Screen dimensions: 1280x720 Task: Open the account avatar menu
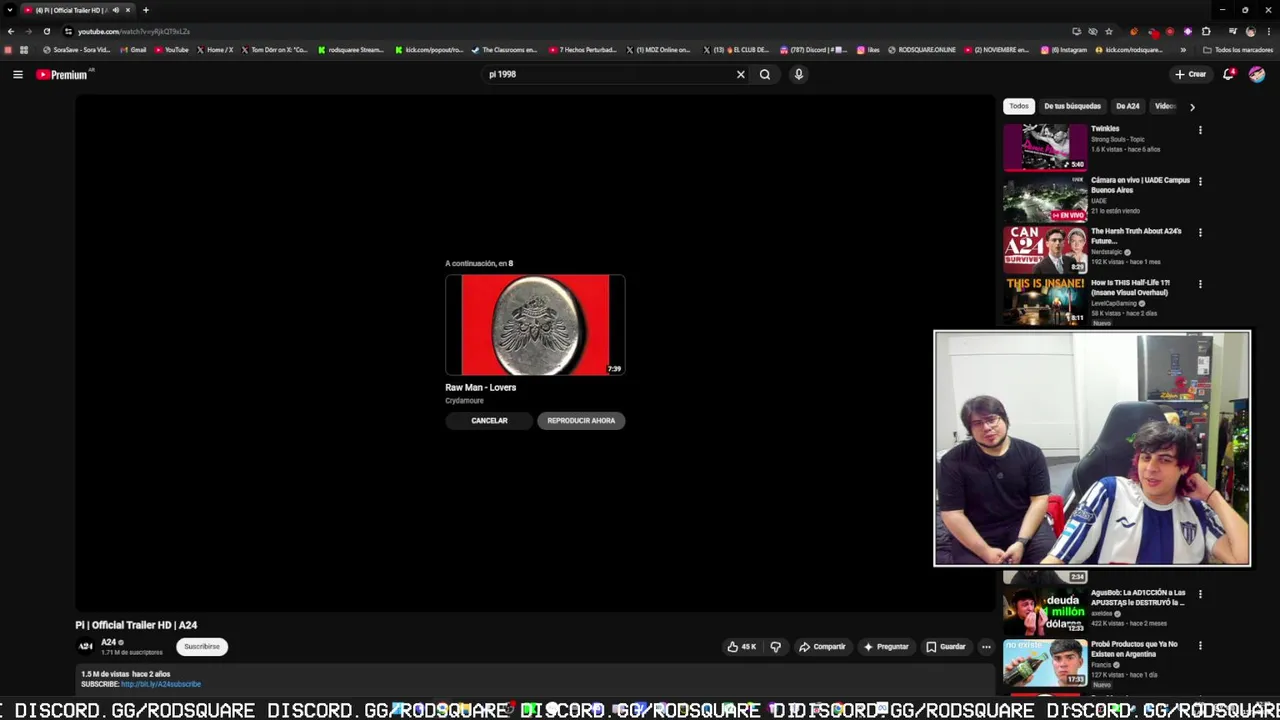(1257, 74)
